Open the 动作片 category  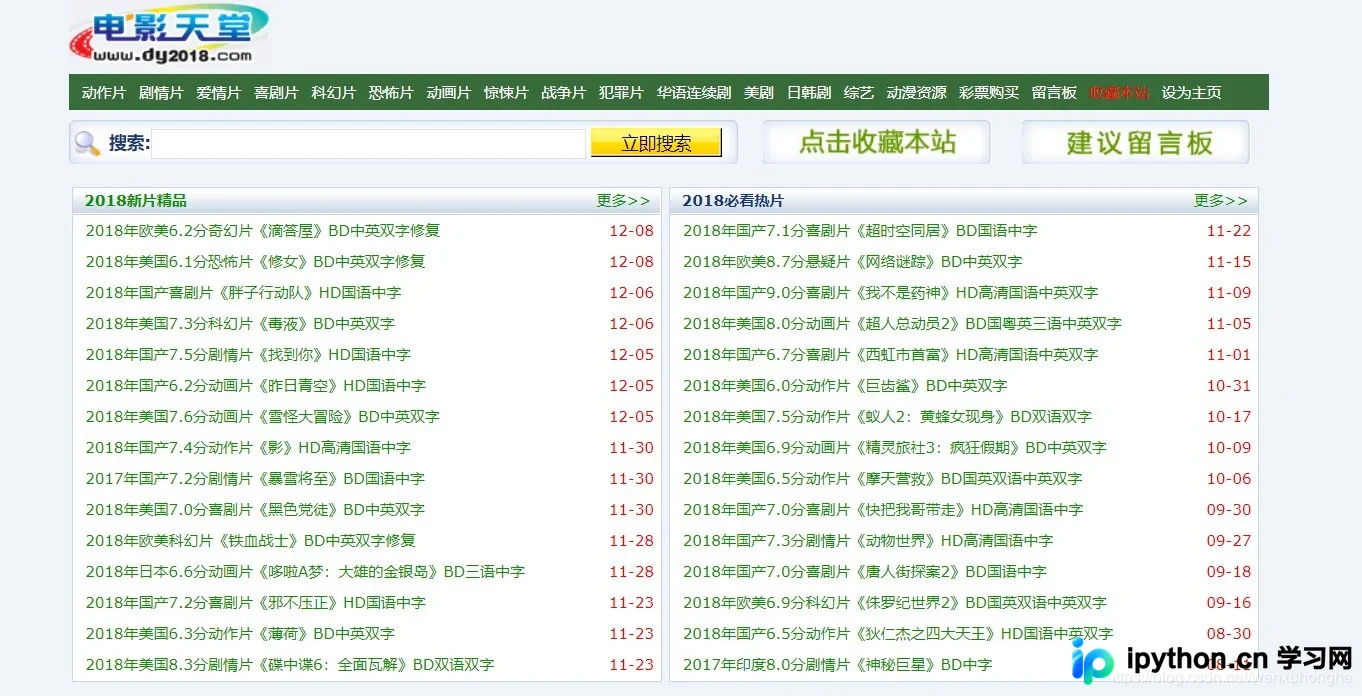[104, 93]
